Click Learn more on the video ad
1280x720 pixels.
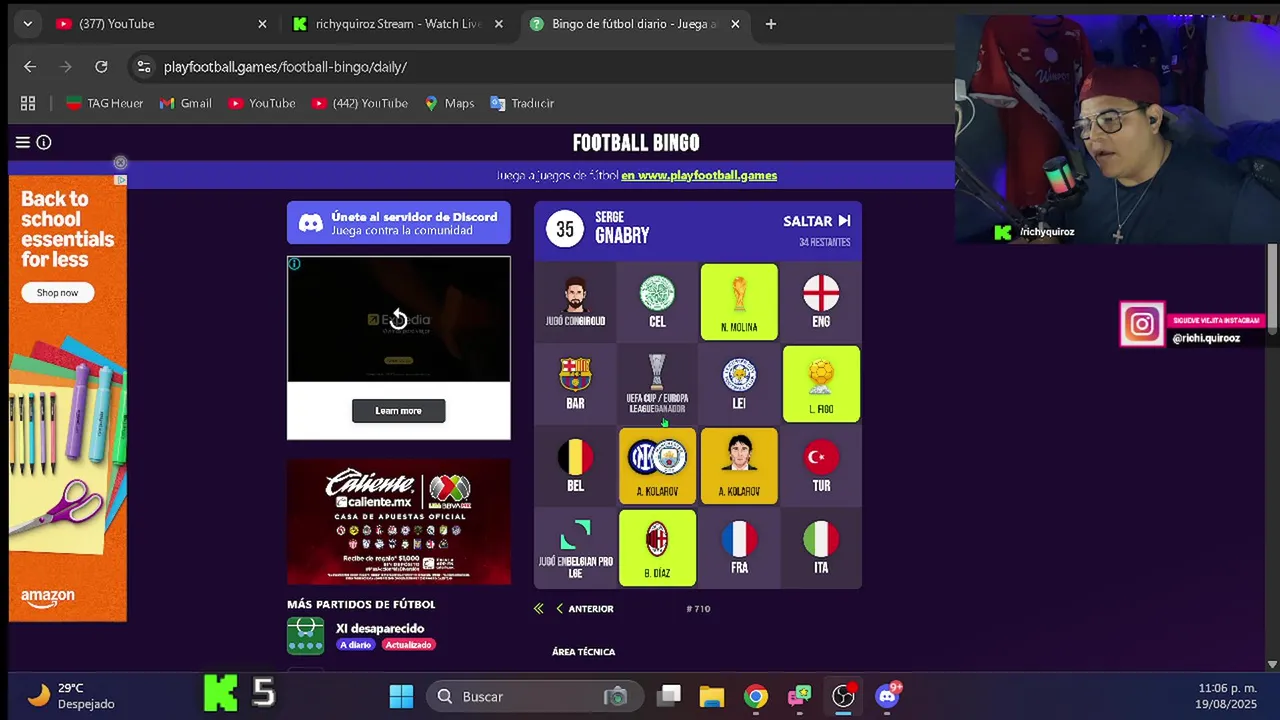coord(398,410)
